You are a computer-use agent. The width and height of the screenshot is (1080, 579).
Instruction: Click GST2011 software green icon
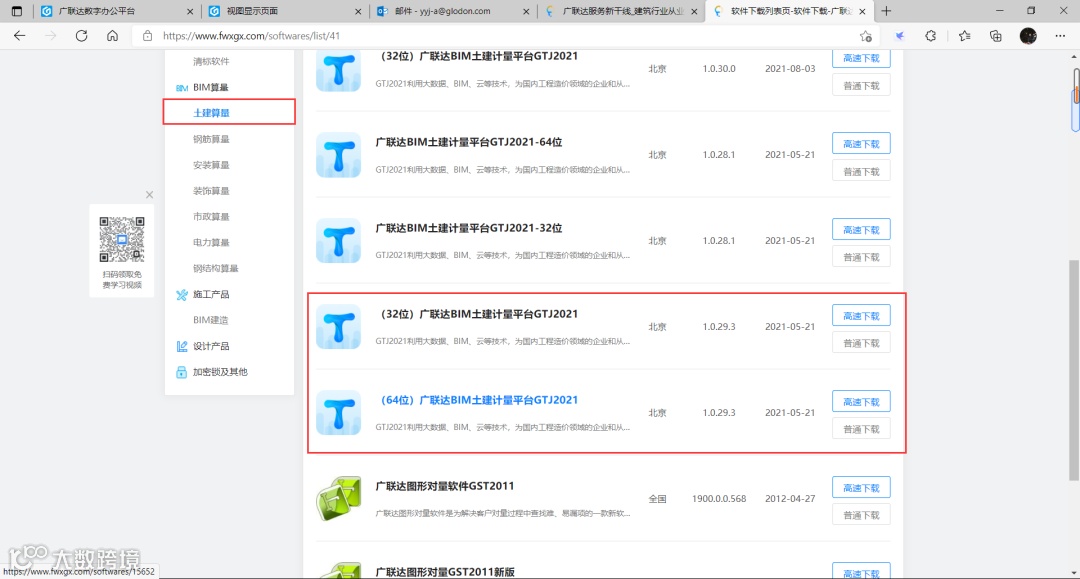tap(338, 498)
